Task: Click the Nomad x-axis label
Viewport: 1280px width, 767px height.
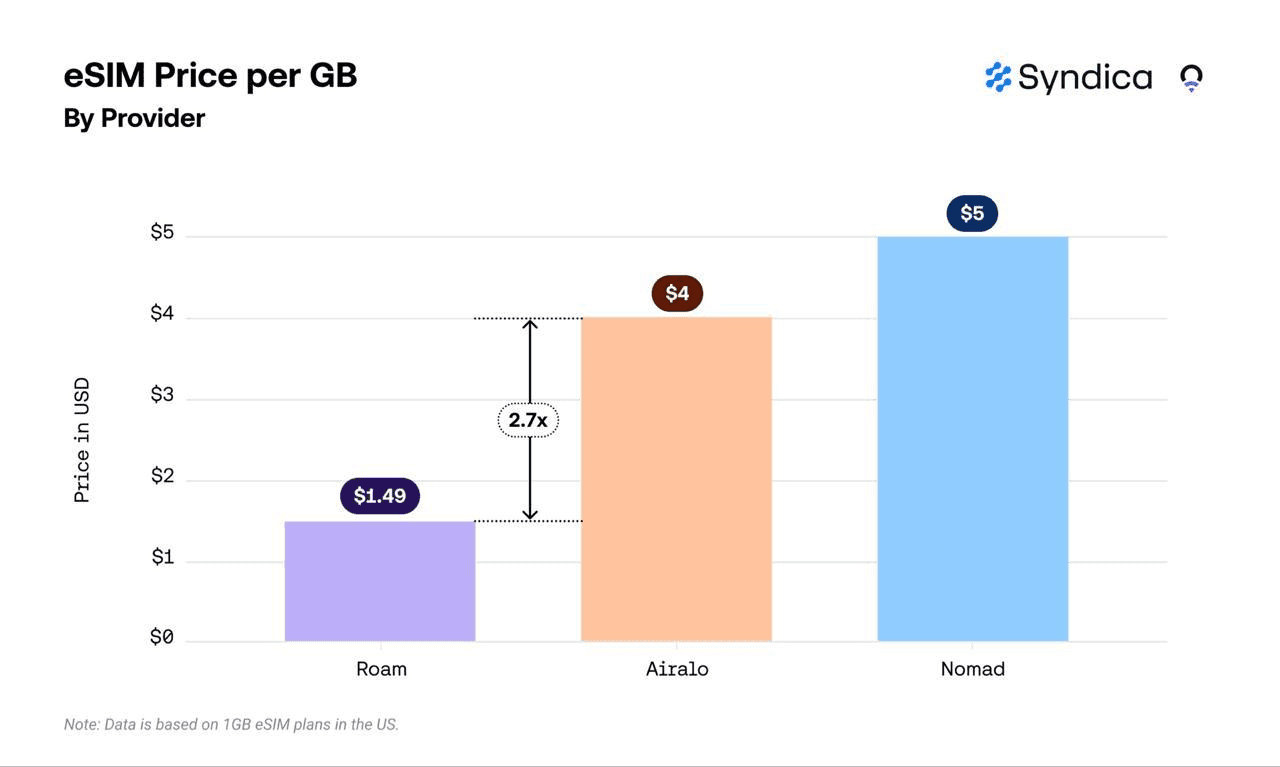Action: (972, 669)
